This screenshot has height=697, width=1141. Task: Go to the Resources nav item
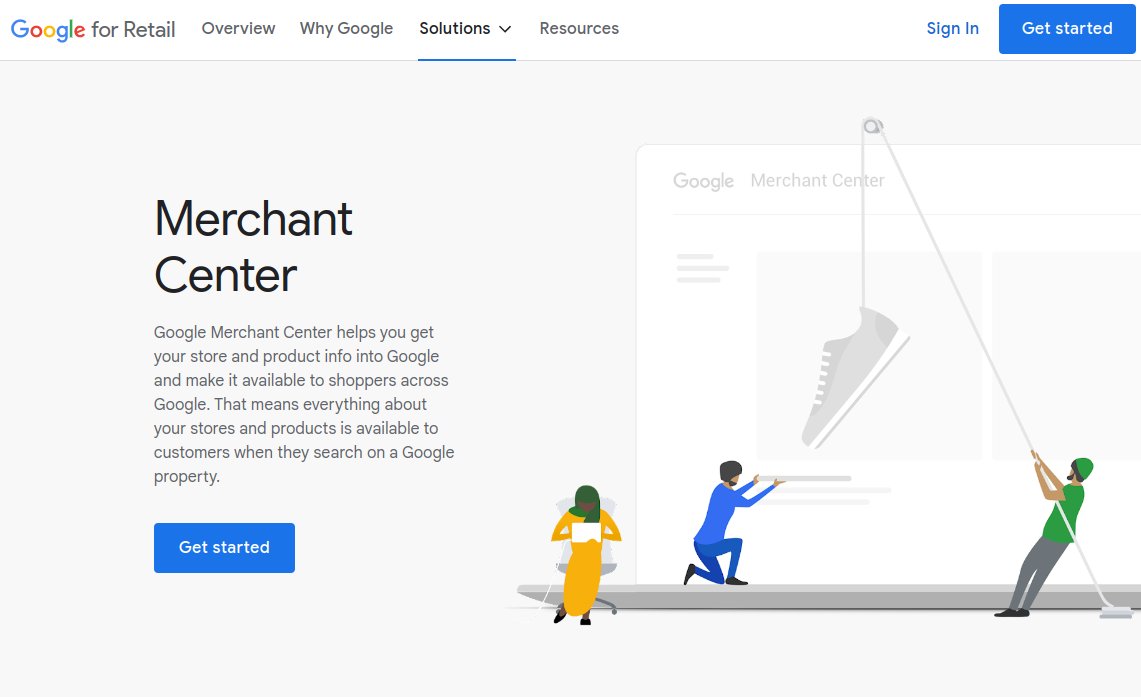[x=579, y=28]
